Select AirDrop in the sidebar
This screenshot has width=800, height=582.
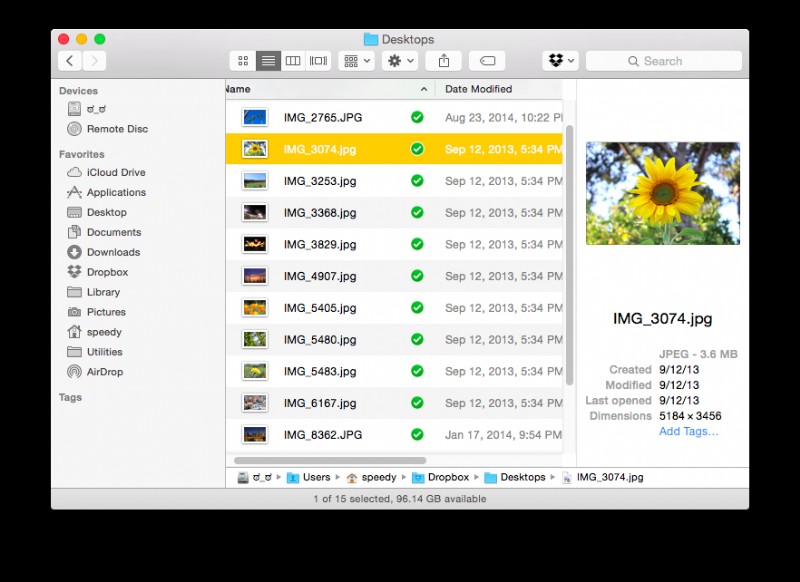point(104,372)
